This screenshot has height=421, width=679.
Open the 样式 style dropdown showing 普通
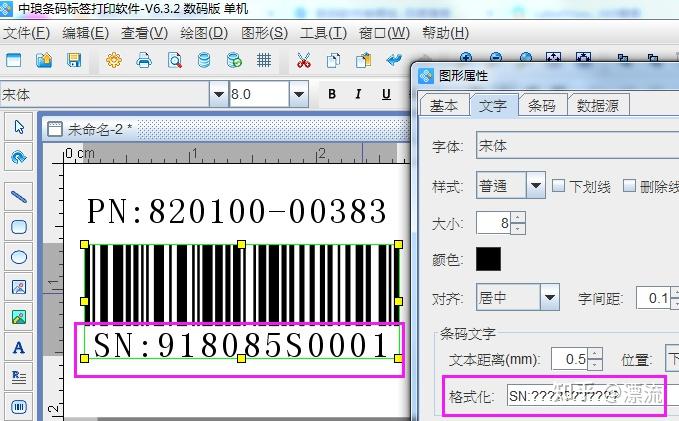(x=536, y=185)
